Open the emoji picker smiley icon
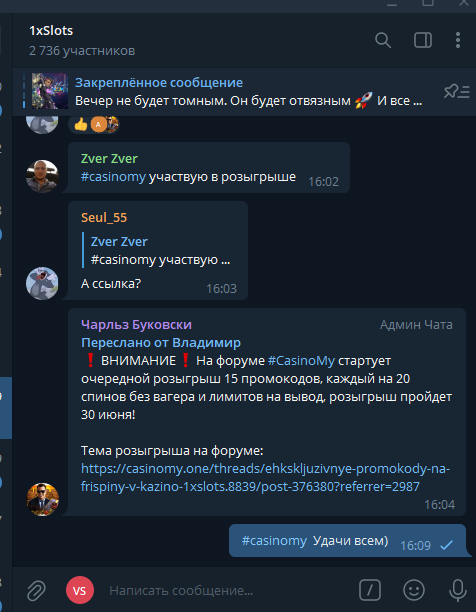 (414, 590)
